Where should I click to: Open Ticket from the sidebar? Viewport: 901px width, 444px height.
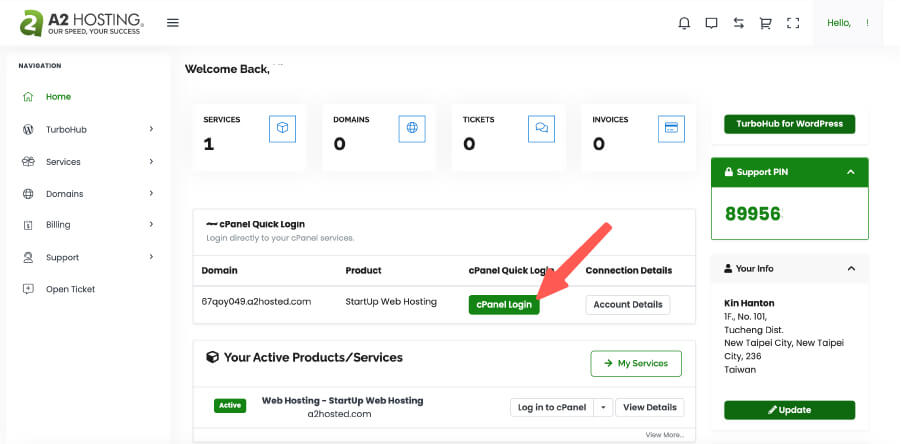tap(70, 289)
